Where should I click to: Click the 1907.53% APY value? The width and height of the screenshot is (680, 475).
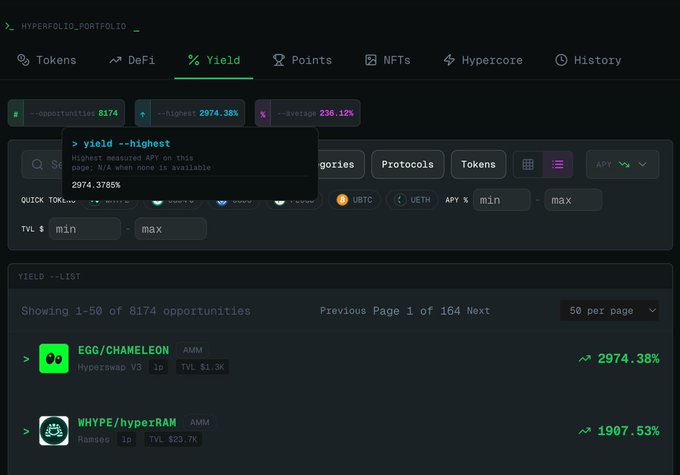pyautogui.click(x=628, y=431)
